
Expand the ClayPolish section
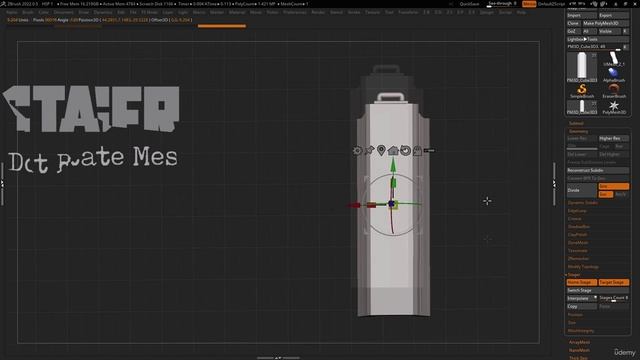pos(578,235)
